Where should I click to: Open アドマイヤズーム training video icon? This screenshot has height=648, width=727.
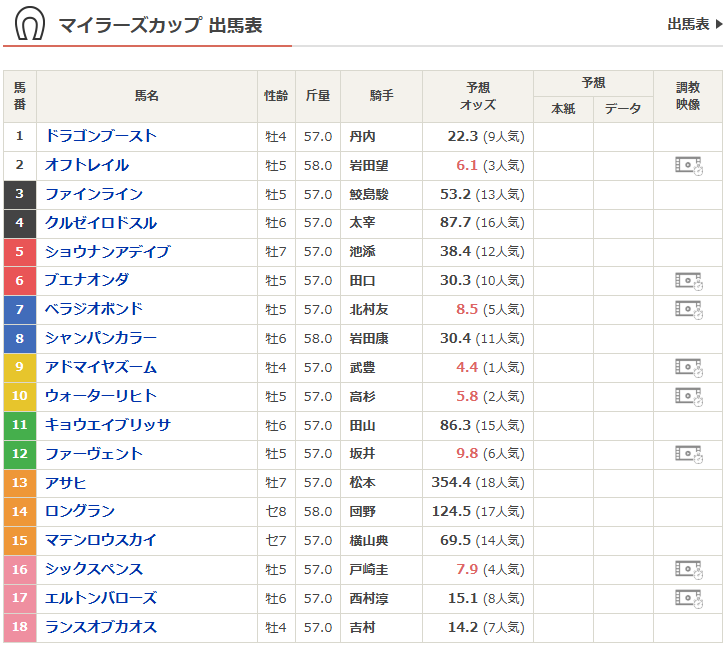(688, 368)
